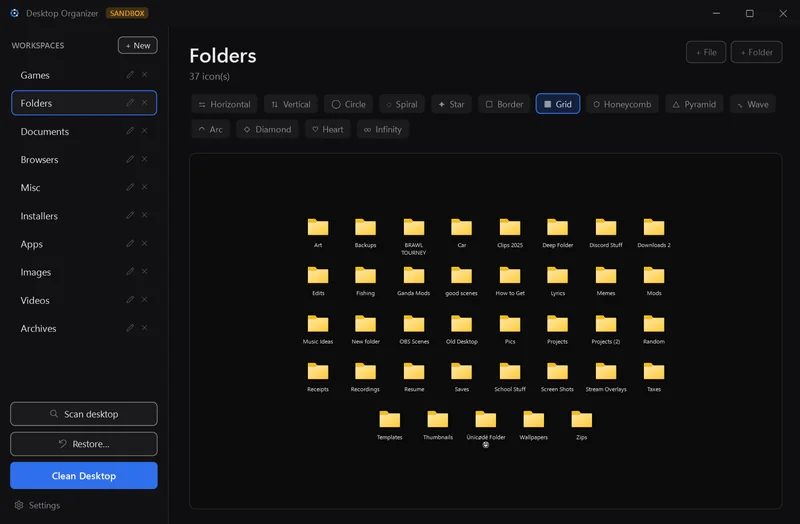Select the active Grid layout
Image resolution: width=800 pixels, height=524 pixels.
click(558, 104)
